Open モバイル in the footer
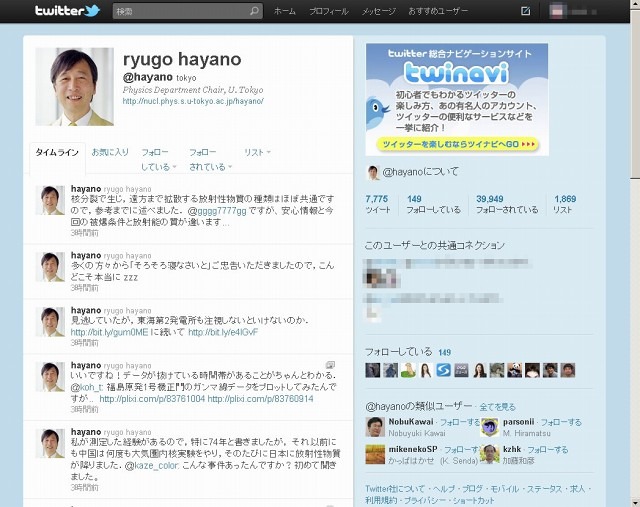640x507 pixels. click(x=504, y=489)
